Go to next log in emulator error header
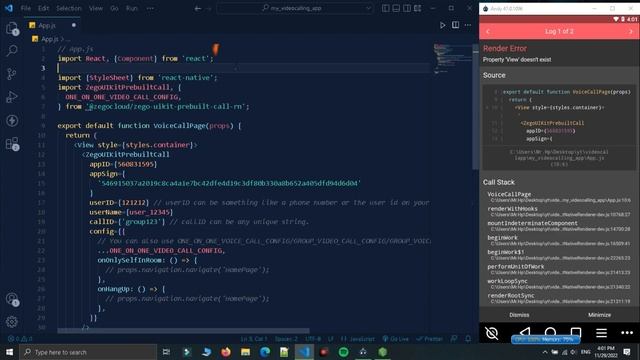 pyautogui.click(x=631, y=31)
